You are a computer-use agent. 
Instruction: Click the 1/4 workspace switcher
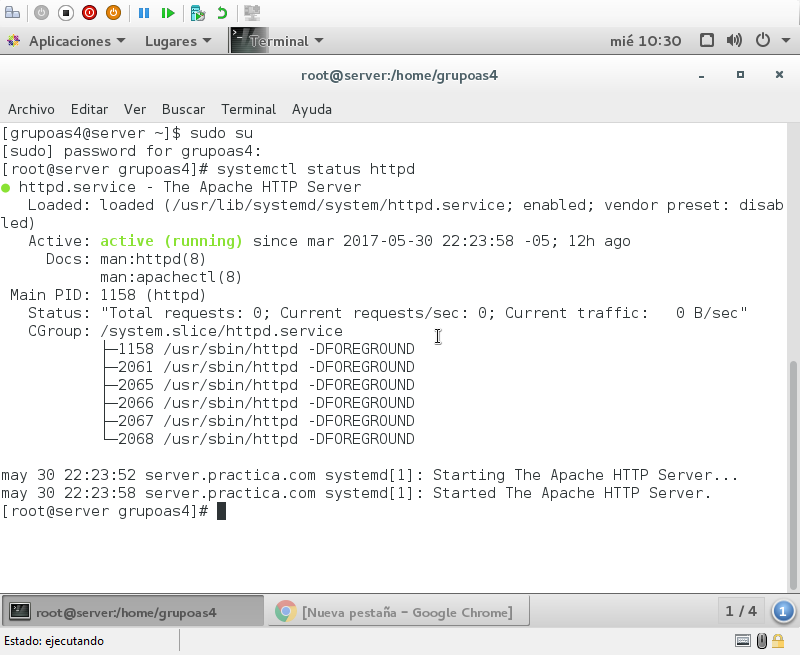click(740, 611)
